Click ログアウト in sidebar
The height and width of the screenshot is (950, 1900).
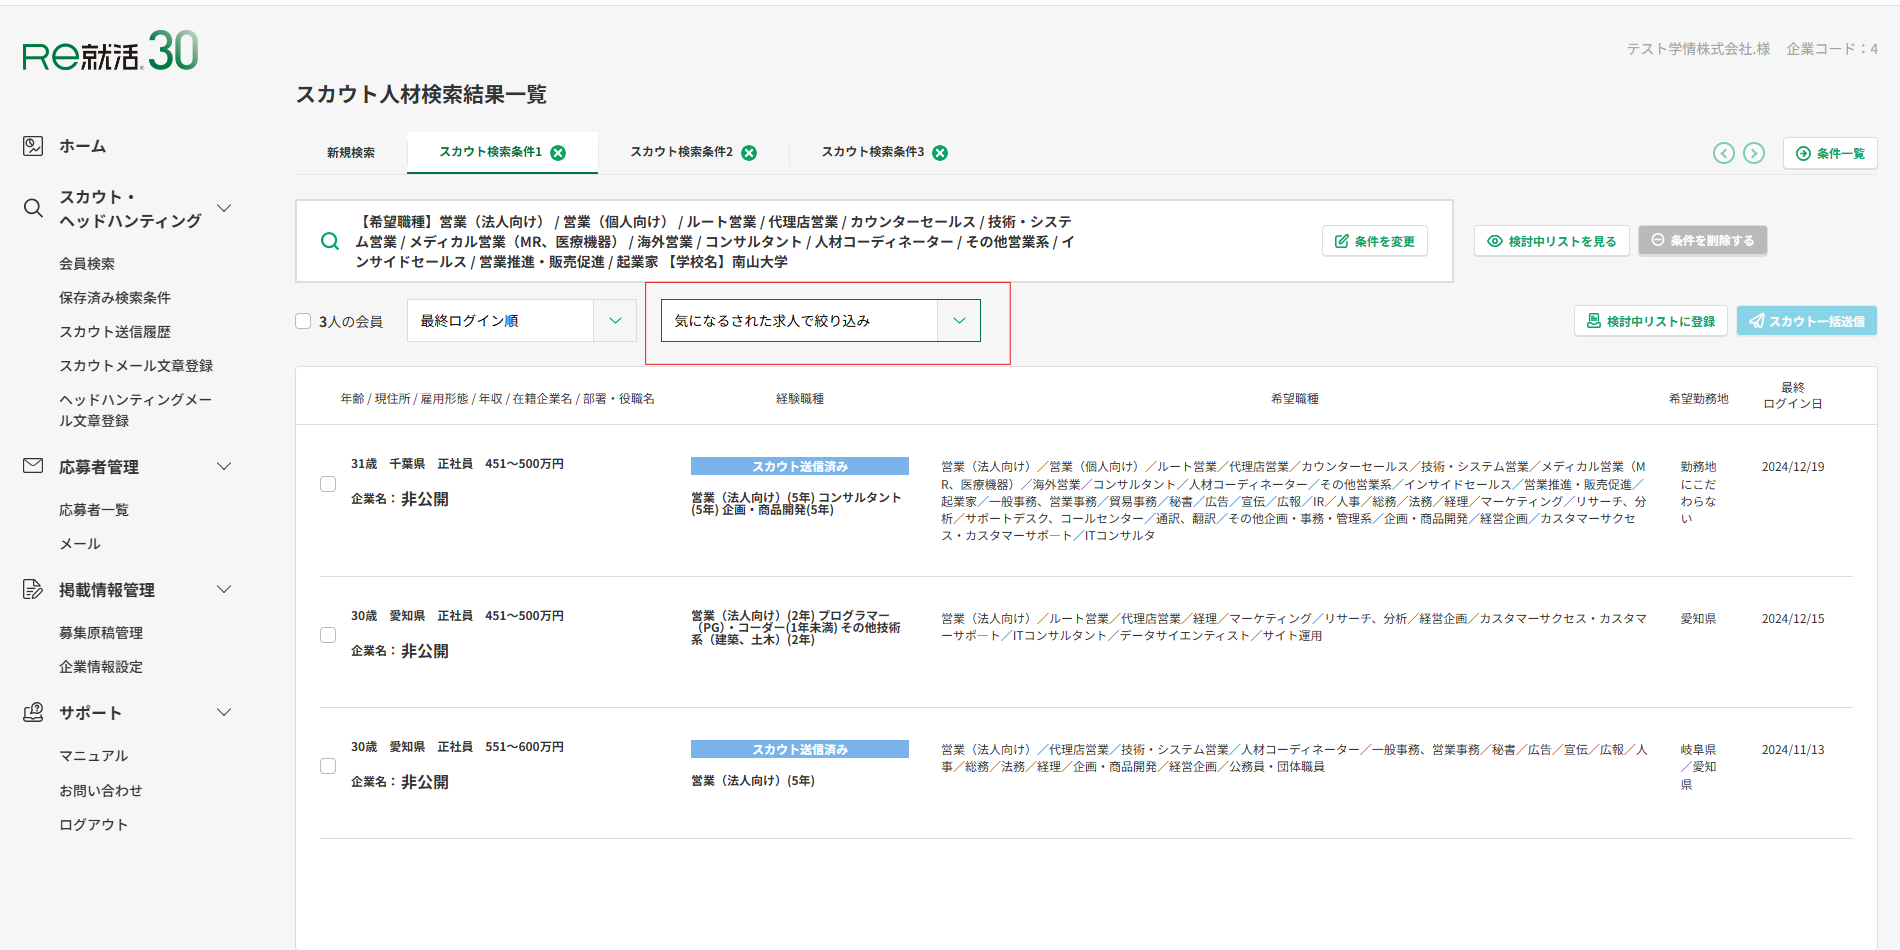(94, 825)
